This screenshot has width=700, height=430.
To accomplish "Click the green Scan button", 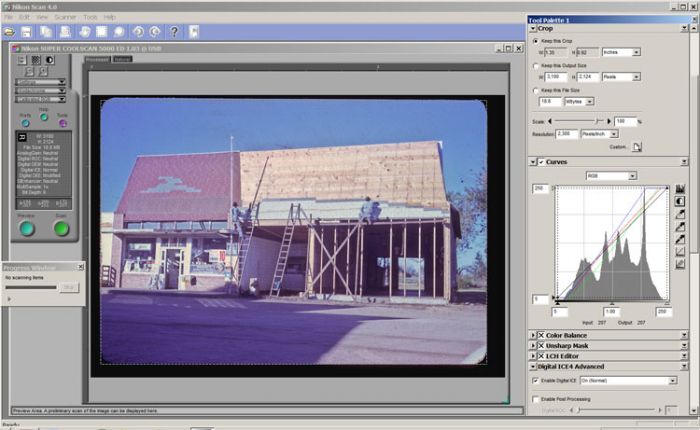I will [61, 229].
